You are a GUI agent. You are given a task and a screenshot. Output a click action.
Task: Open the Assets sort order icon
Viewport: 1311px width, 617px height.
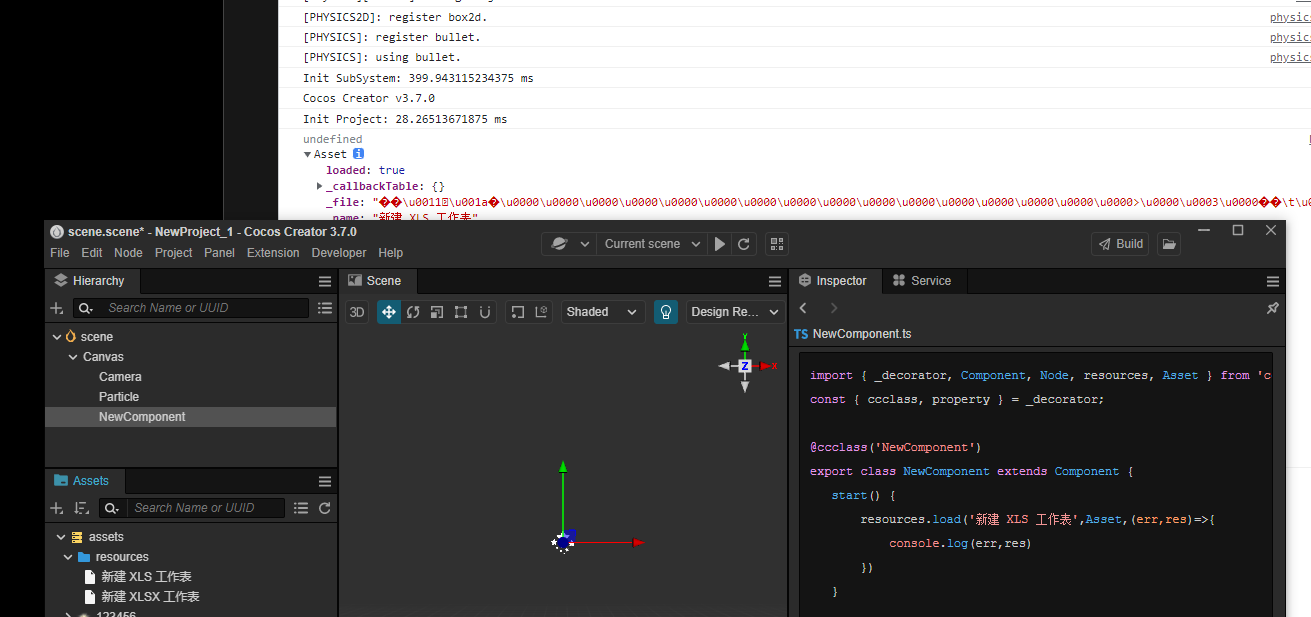click(x=82, y=509)
